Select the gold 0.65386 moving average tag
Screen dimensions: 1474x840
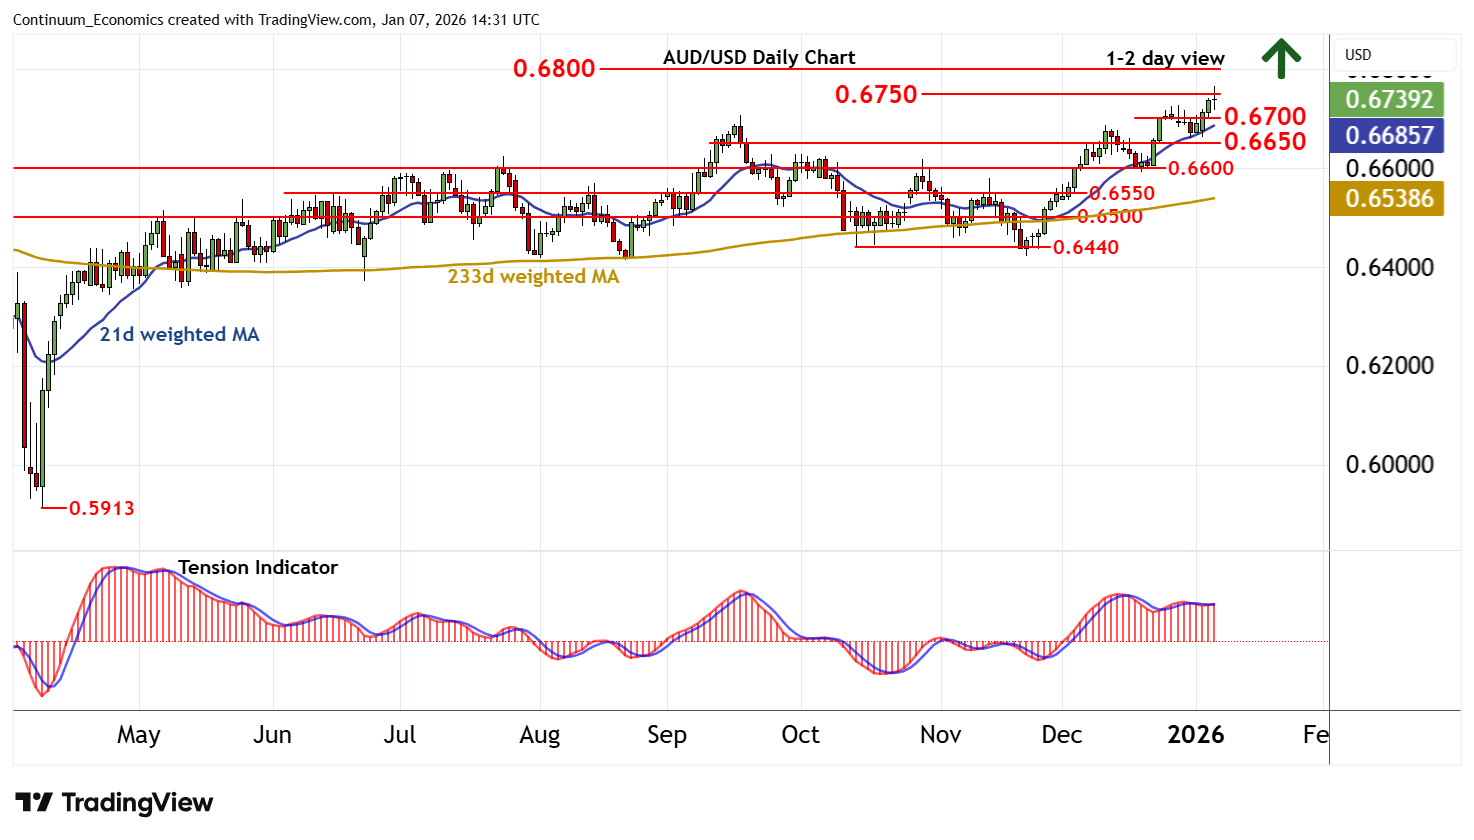[1389, 199]
